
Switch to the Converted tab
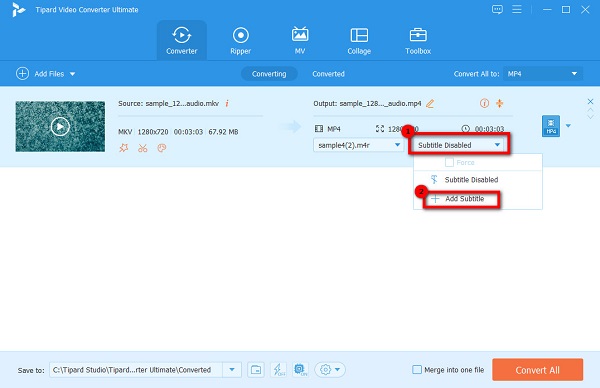coord(328,74)
